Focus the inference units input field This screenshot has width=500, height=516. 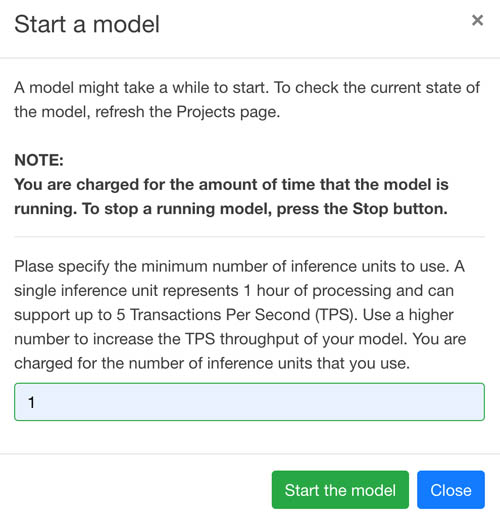[x=249, y=402]
